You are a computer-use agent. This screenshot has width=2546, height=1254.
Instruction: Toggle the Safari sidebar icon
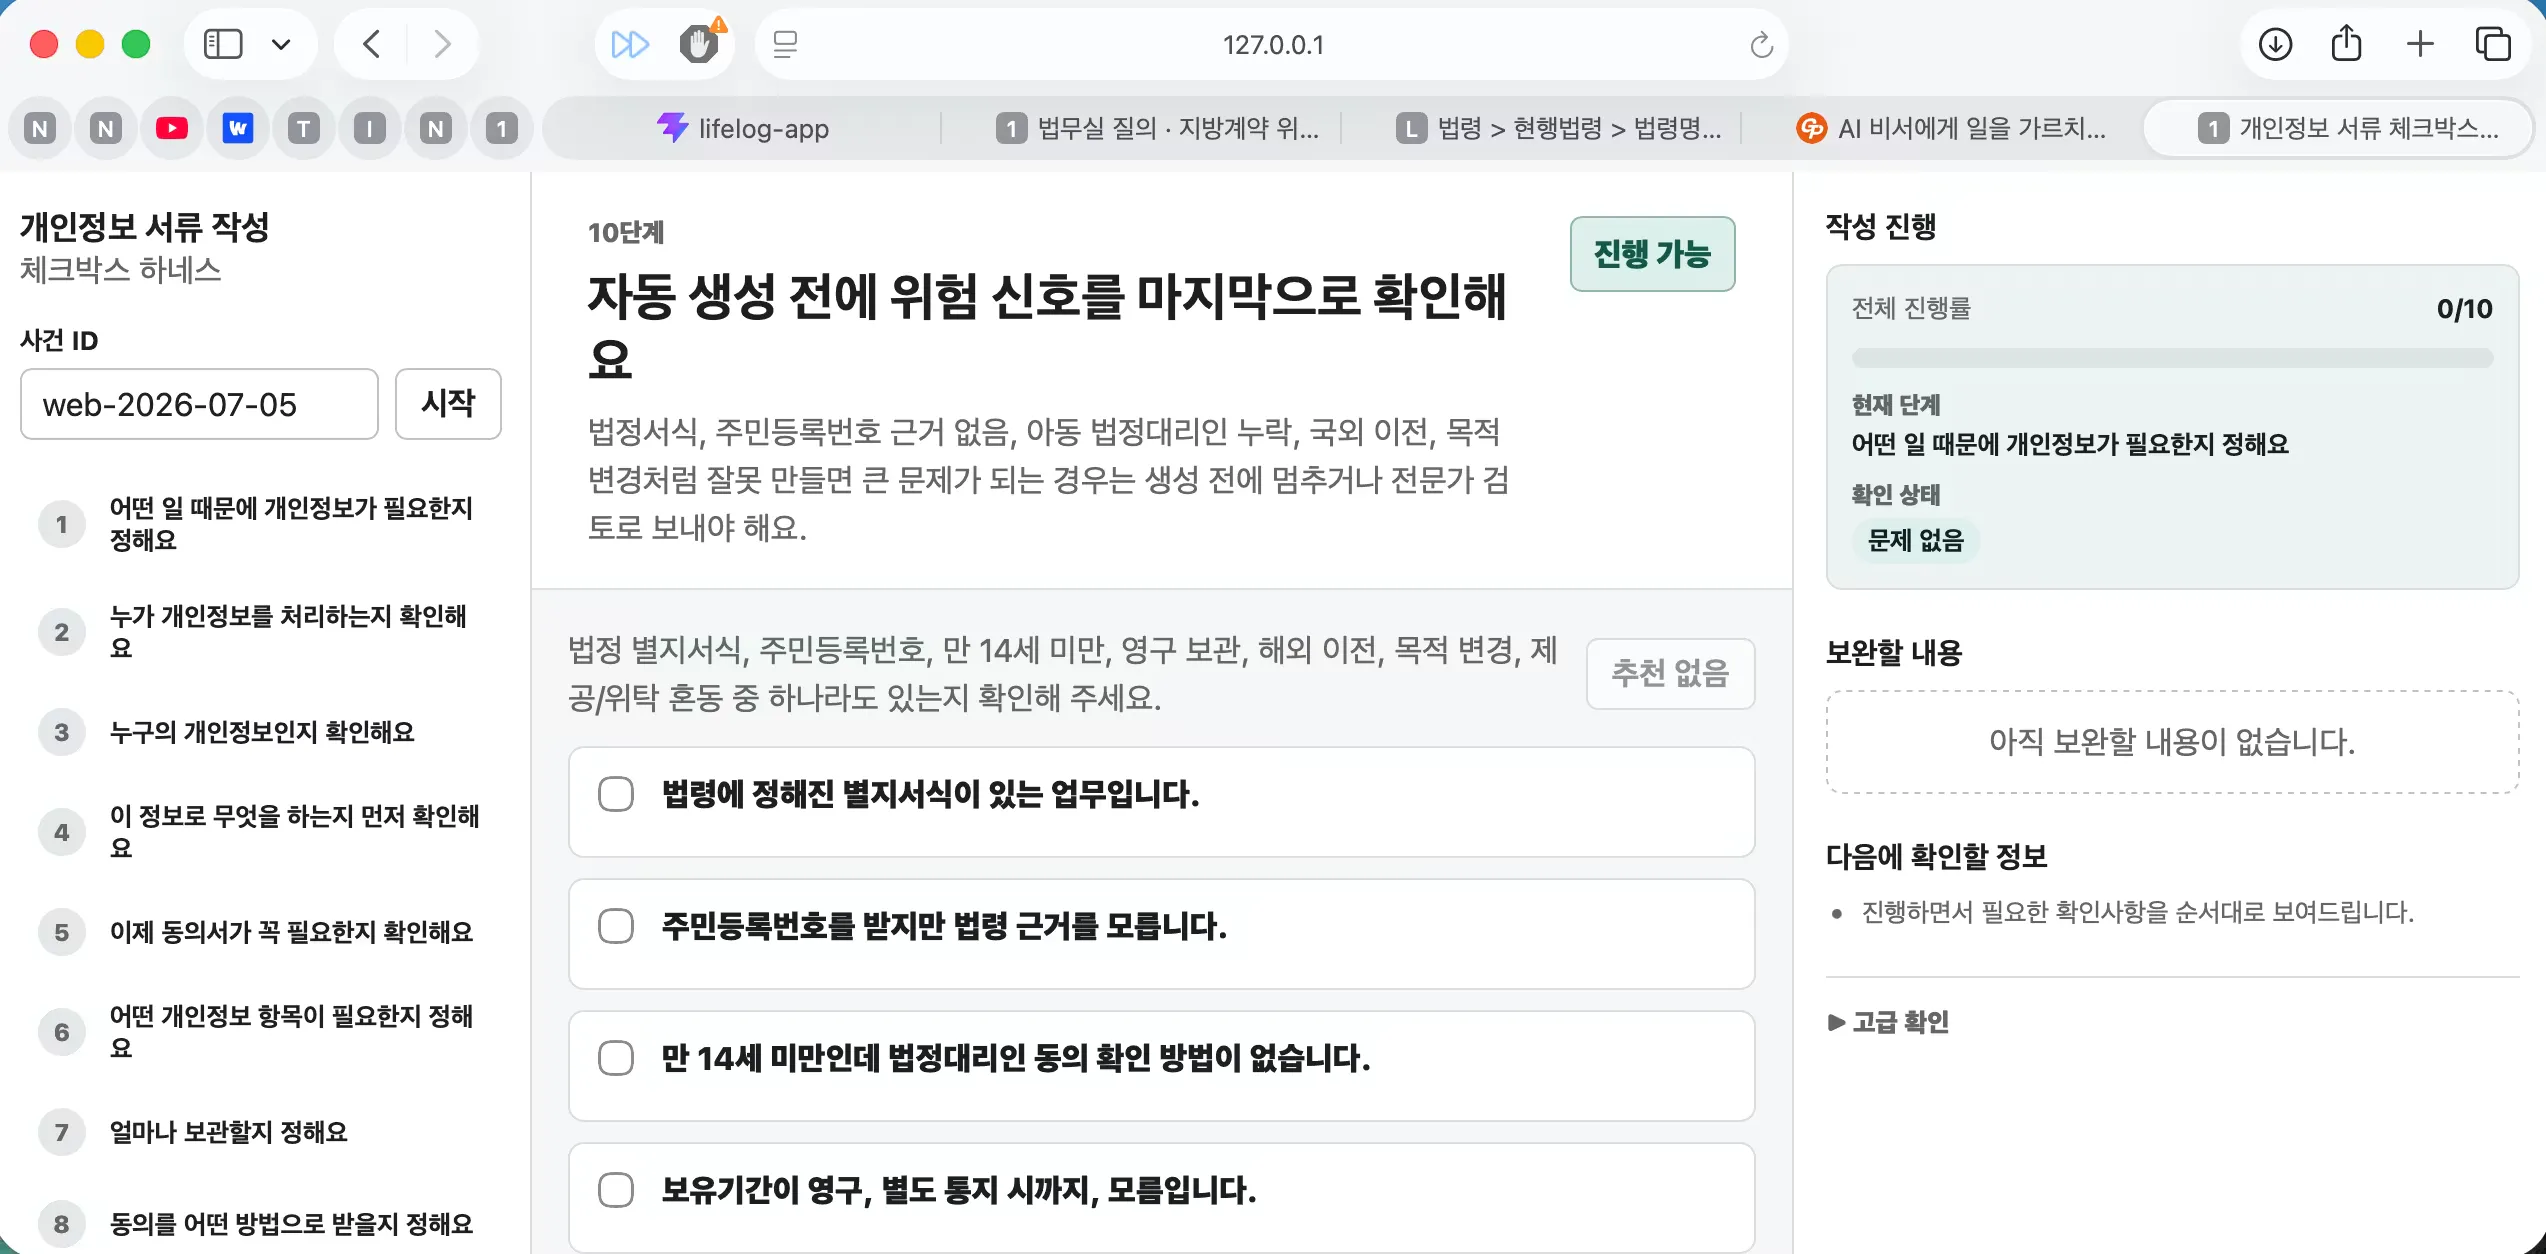pyautogui.click(x=223, y=44)
